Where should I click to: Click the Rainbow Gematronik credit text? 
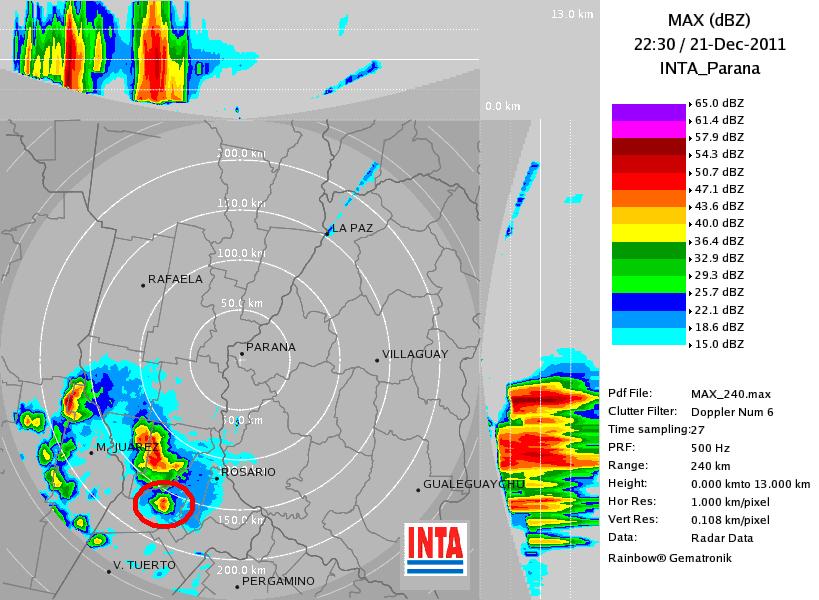[670, 558]
